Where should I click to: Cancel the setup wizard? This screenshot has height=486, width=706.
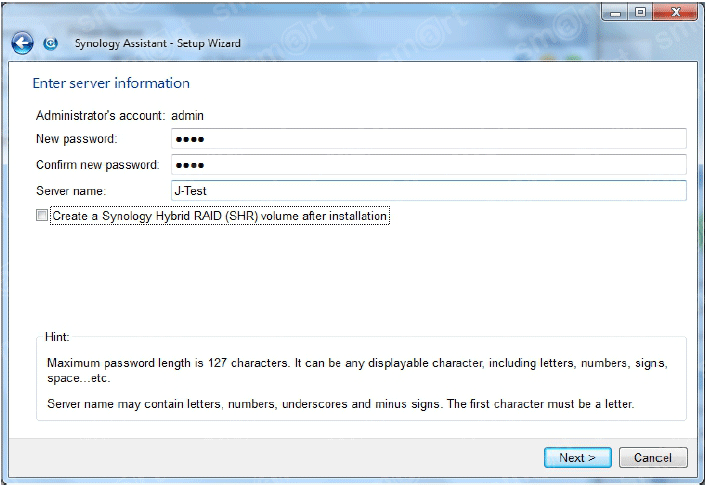(x=653, y=458)
